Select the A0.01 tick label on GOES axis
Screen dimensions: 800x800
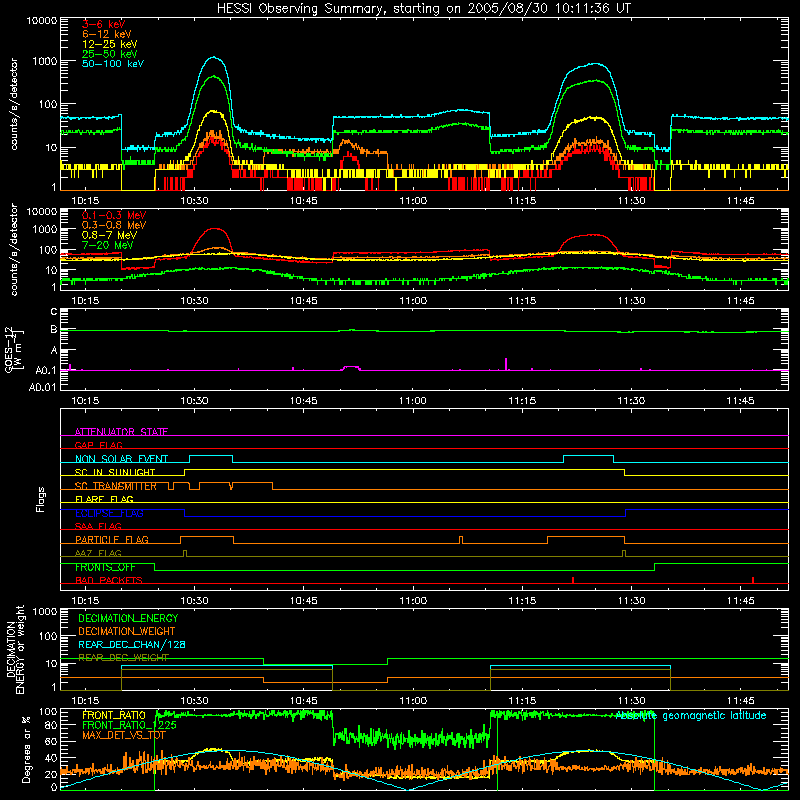42,388
